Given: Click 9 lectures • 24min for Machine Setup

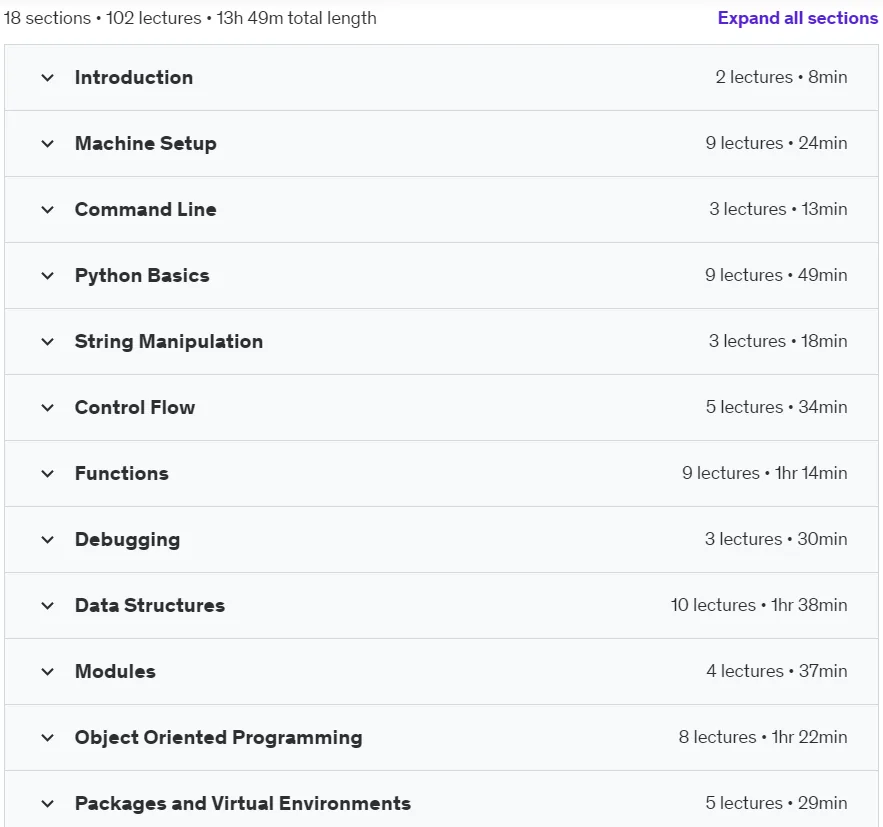Looking at the screenshot, I should [776, 143].
